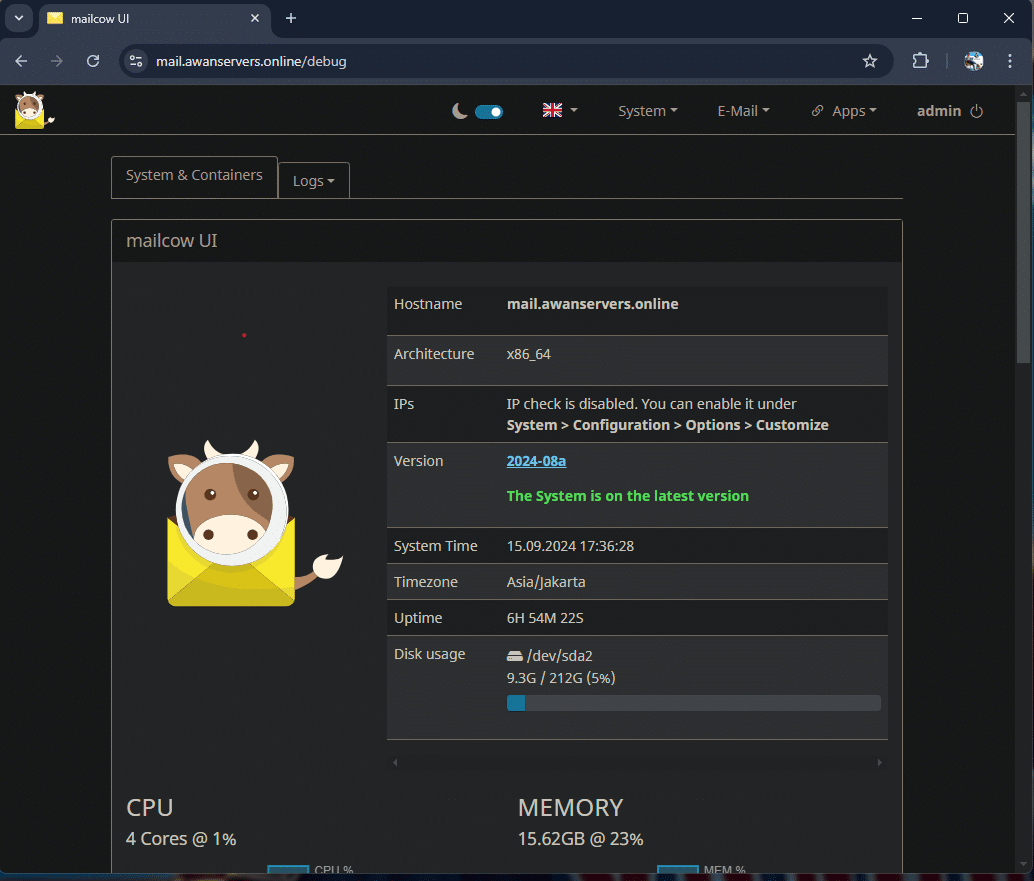The height and width of the screenshot is (881, 1034).
Task: Expand the Logs dropdown tab
Action: click(313, 180)
